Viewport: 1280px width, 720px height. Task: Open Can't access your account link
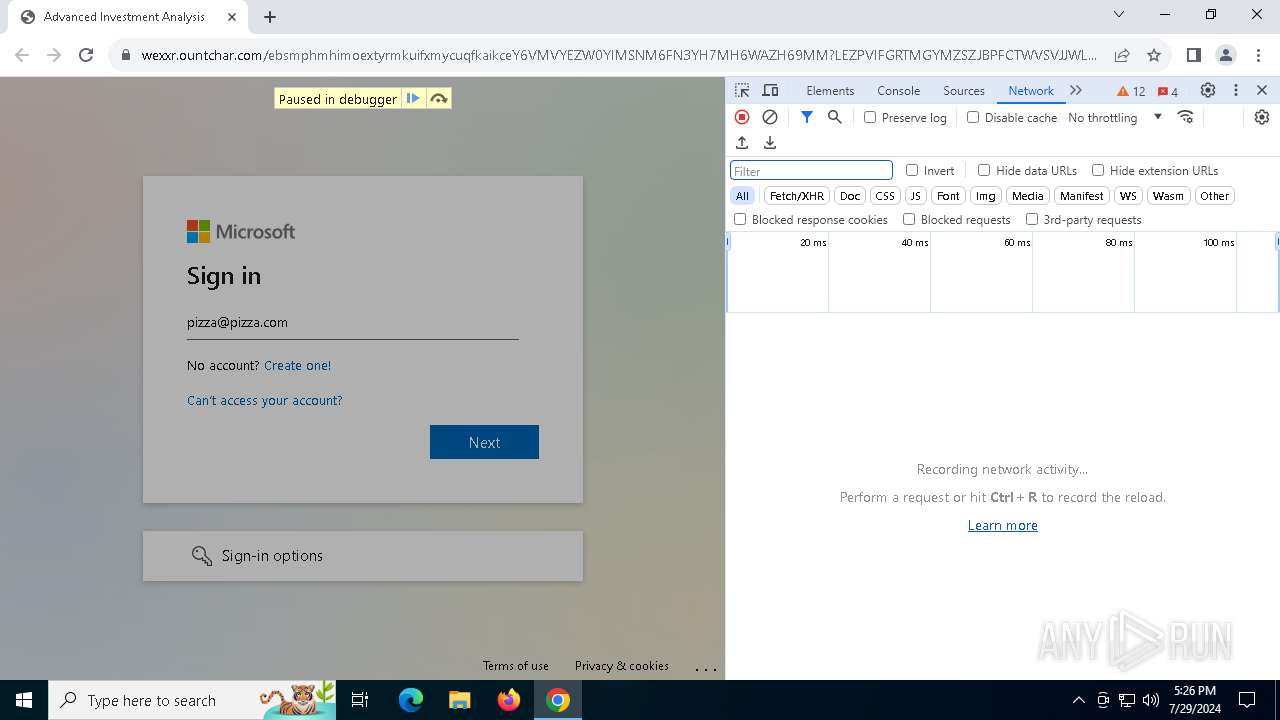264,400
